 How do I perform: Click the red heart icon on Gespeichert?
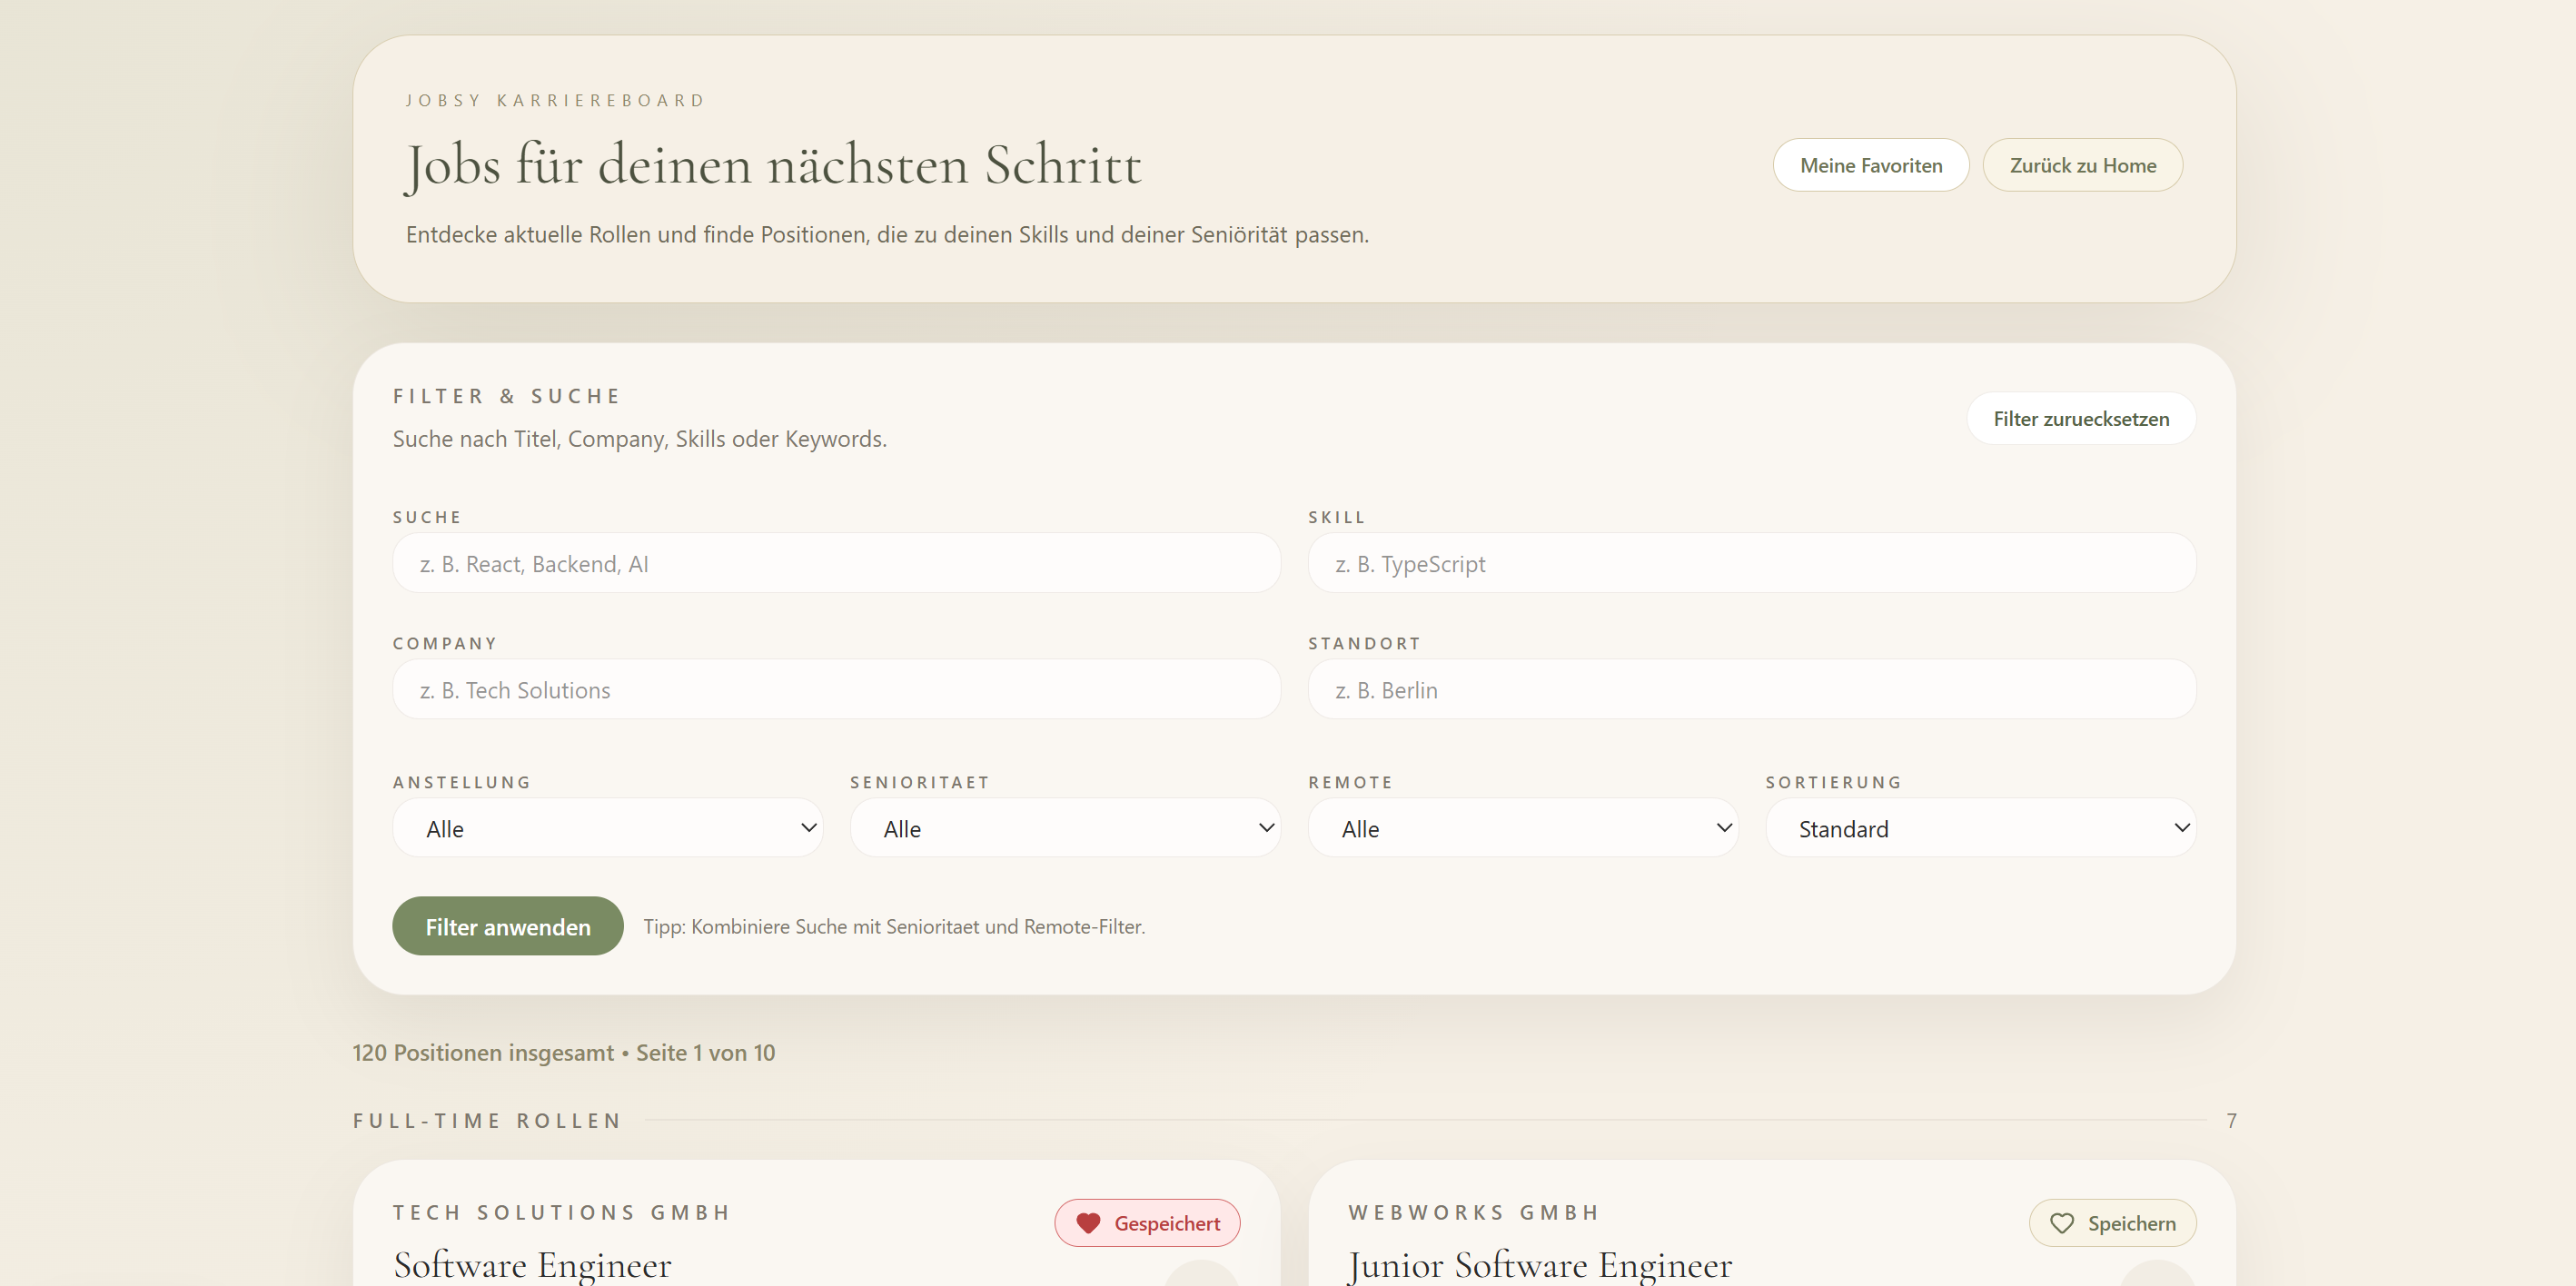[x=1088, y=1223]
